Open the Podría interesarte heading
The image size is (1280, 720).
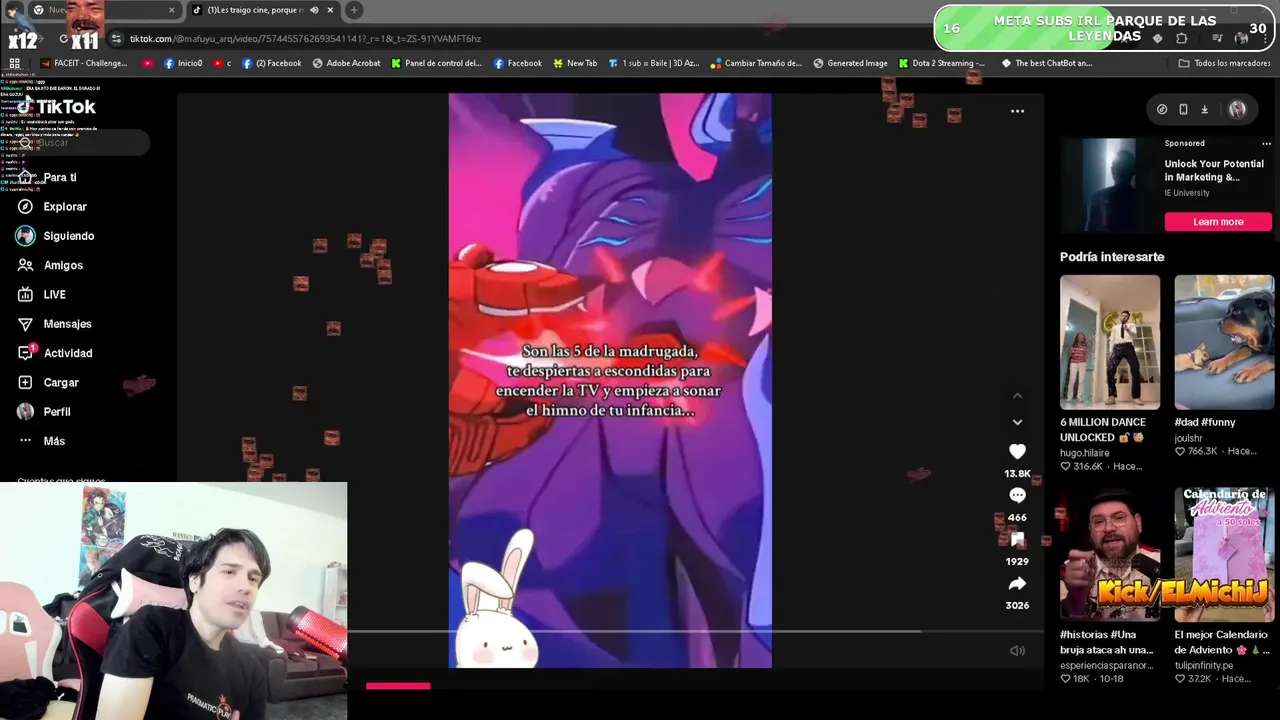(x=1112, y=257)
